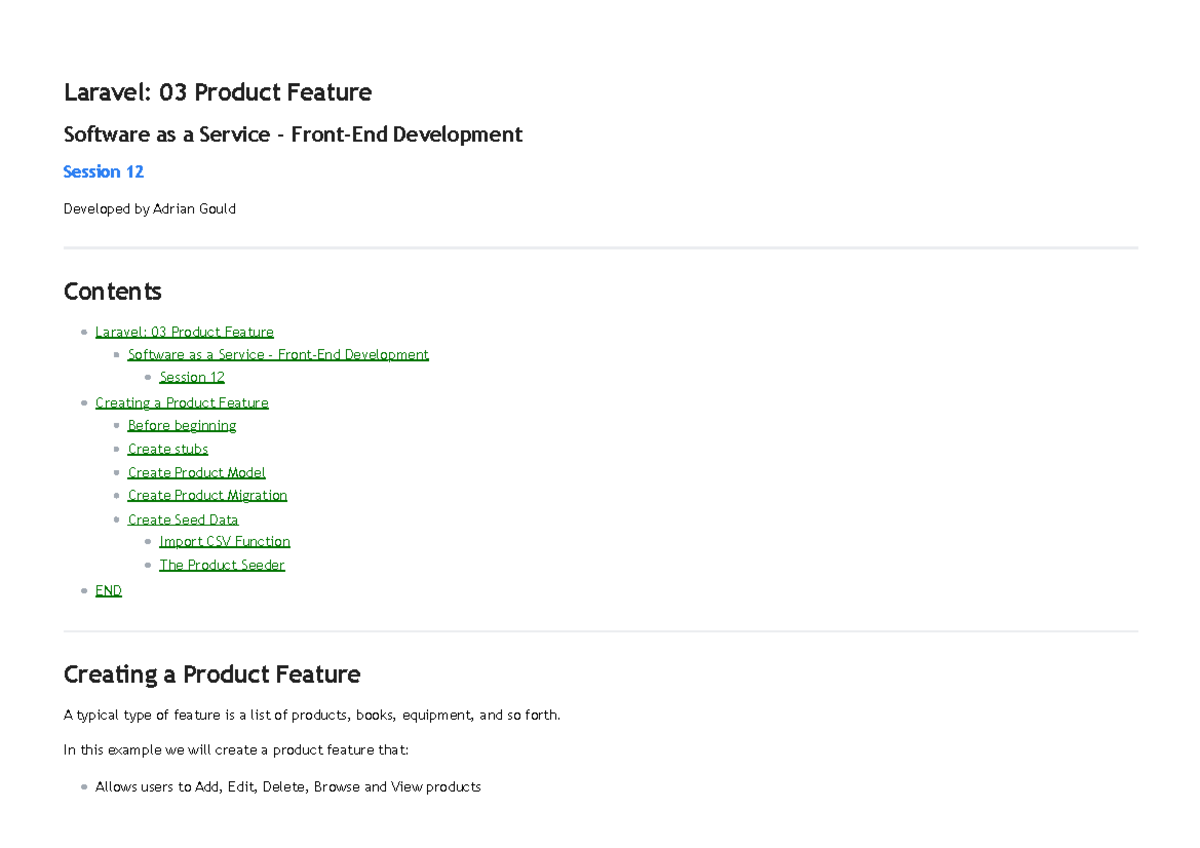Viewport: 1200px width, 848px height.
Task: Follow "Laravel: 03 Product Feature" in Contents
Action: click(x=184, y=331)
